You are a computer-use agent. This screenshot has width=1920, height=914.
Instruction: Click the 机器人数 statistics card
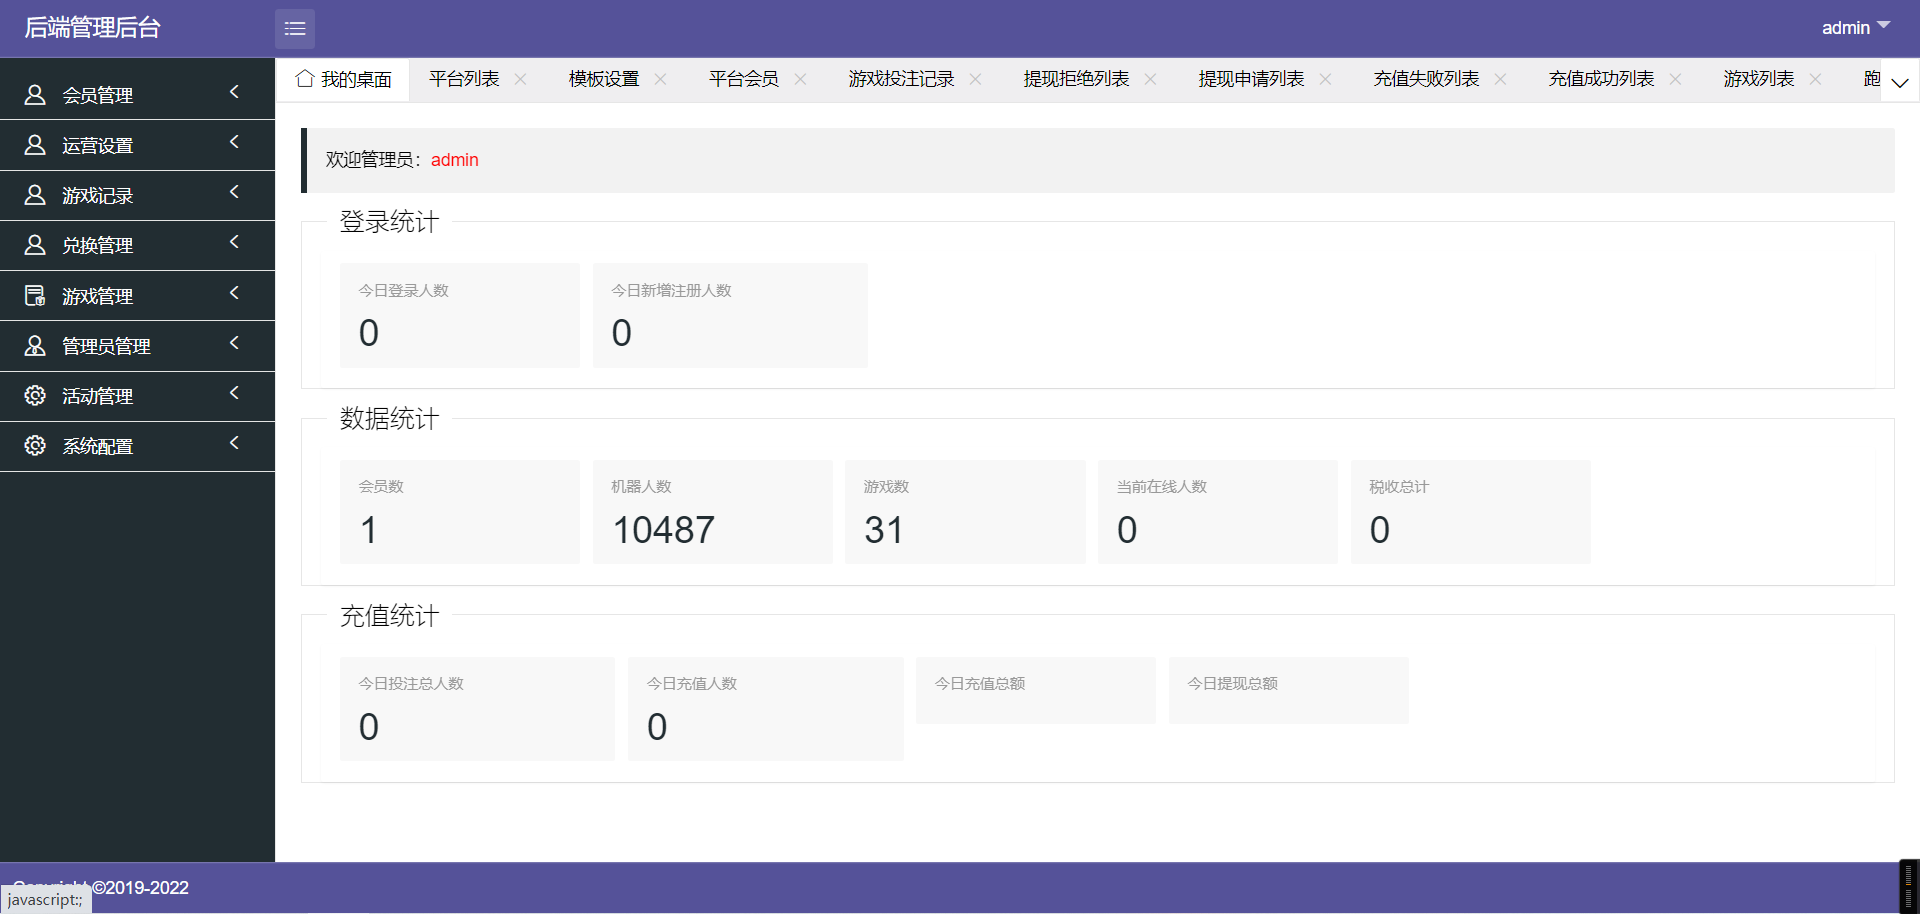(712, 512)
